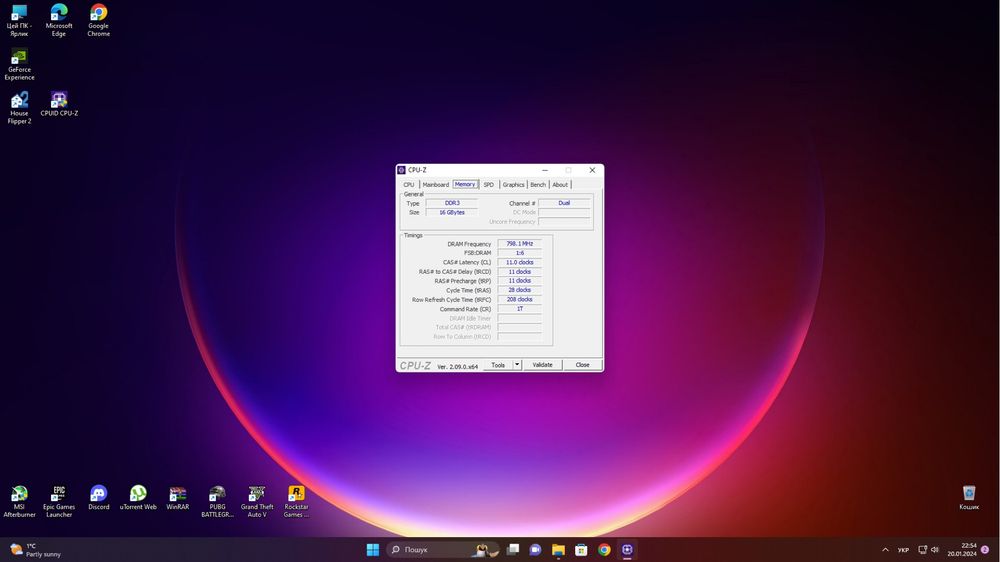Viewport: 1000px width, 562px height.
Task: Switch to the Mainboard tab
Action: (435, 185)
